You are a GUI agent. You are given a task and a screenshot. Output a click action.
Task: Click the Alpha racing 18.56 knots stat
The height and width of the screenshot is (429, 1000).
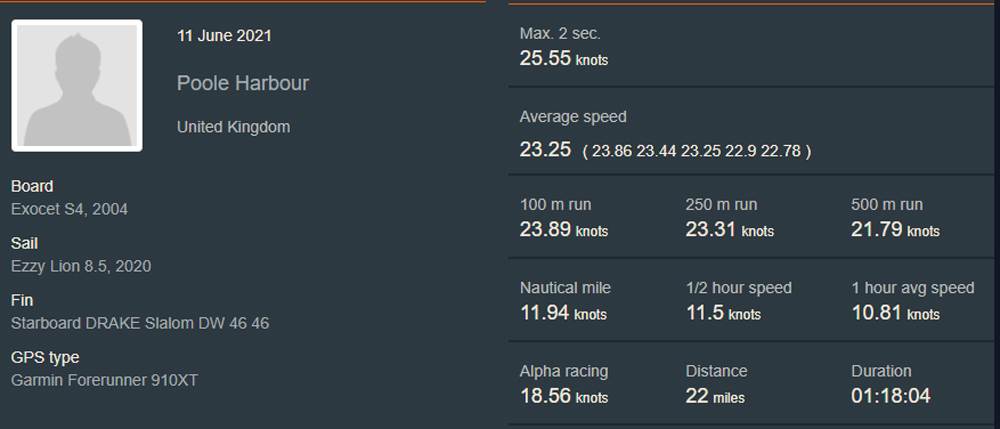click(563, 396)
